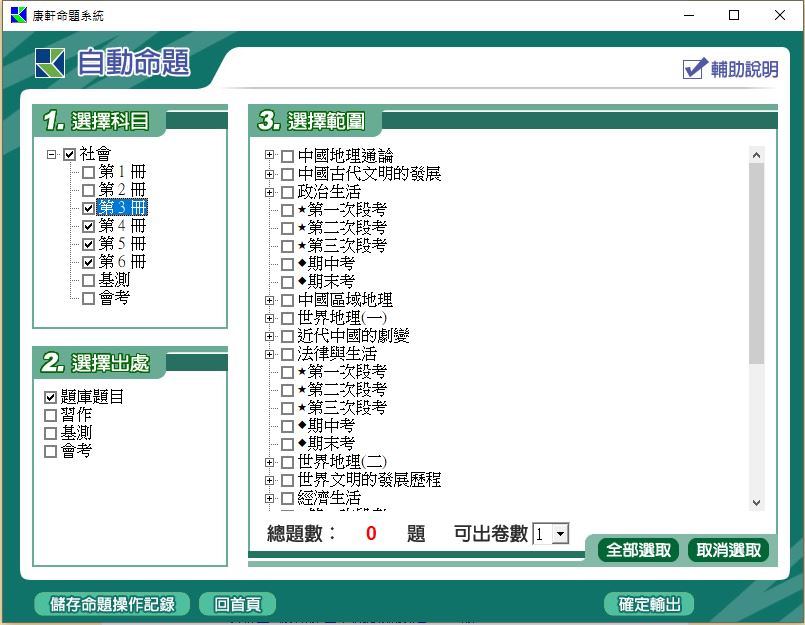The image size is (805, 625).
Task: Check the 中國地理通論 range checkbox
Action: click(288, 157)
